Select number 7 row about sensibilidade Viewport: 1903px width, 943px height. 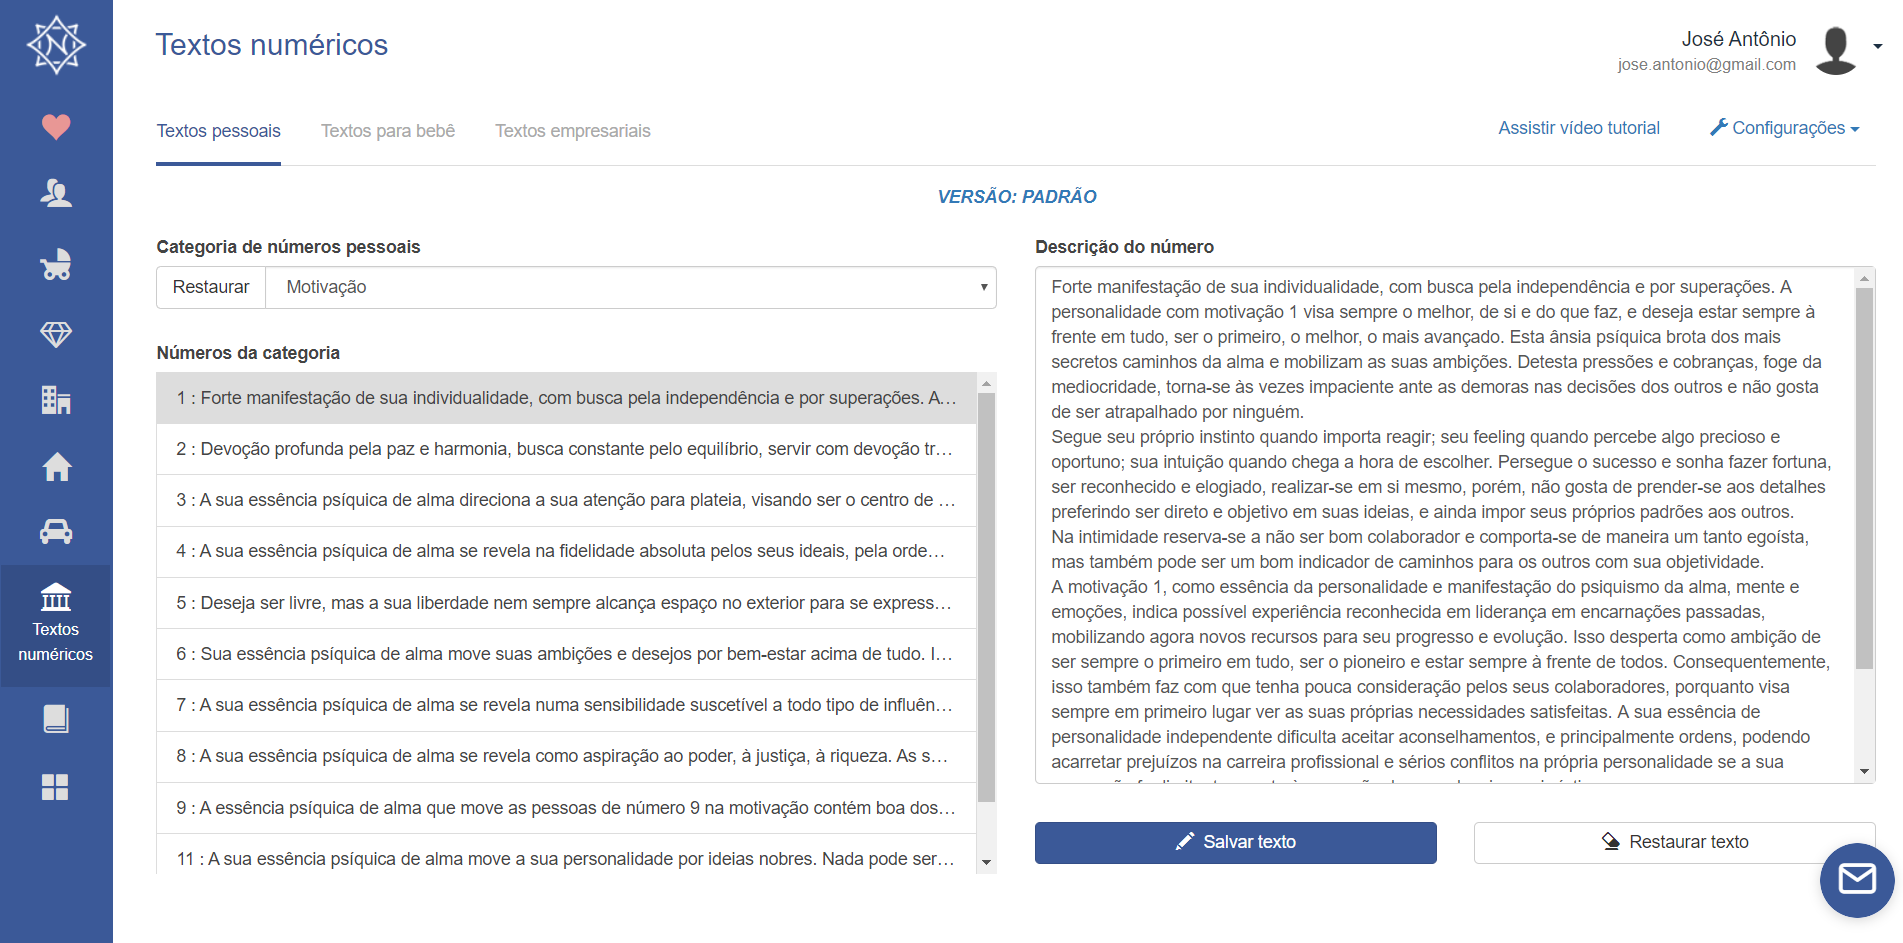[566, 705]
